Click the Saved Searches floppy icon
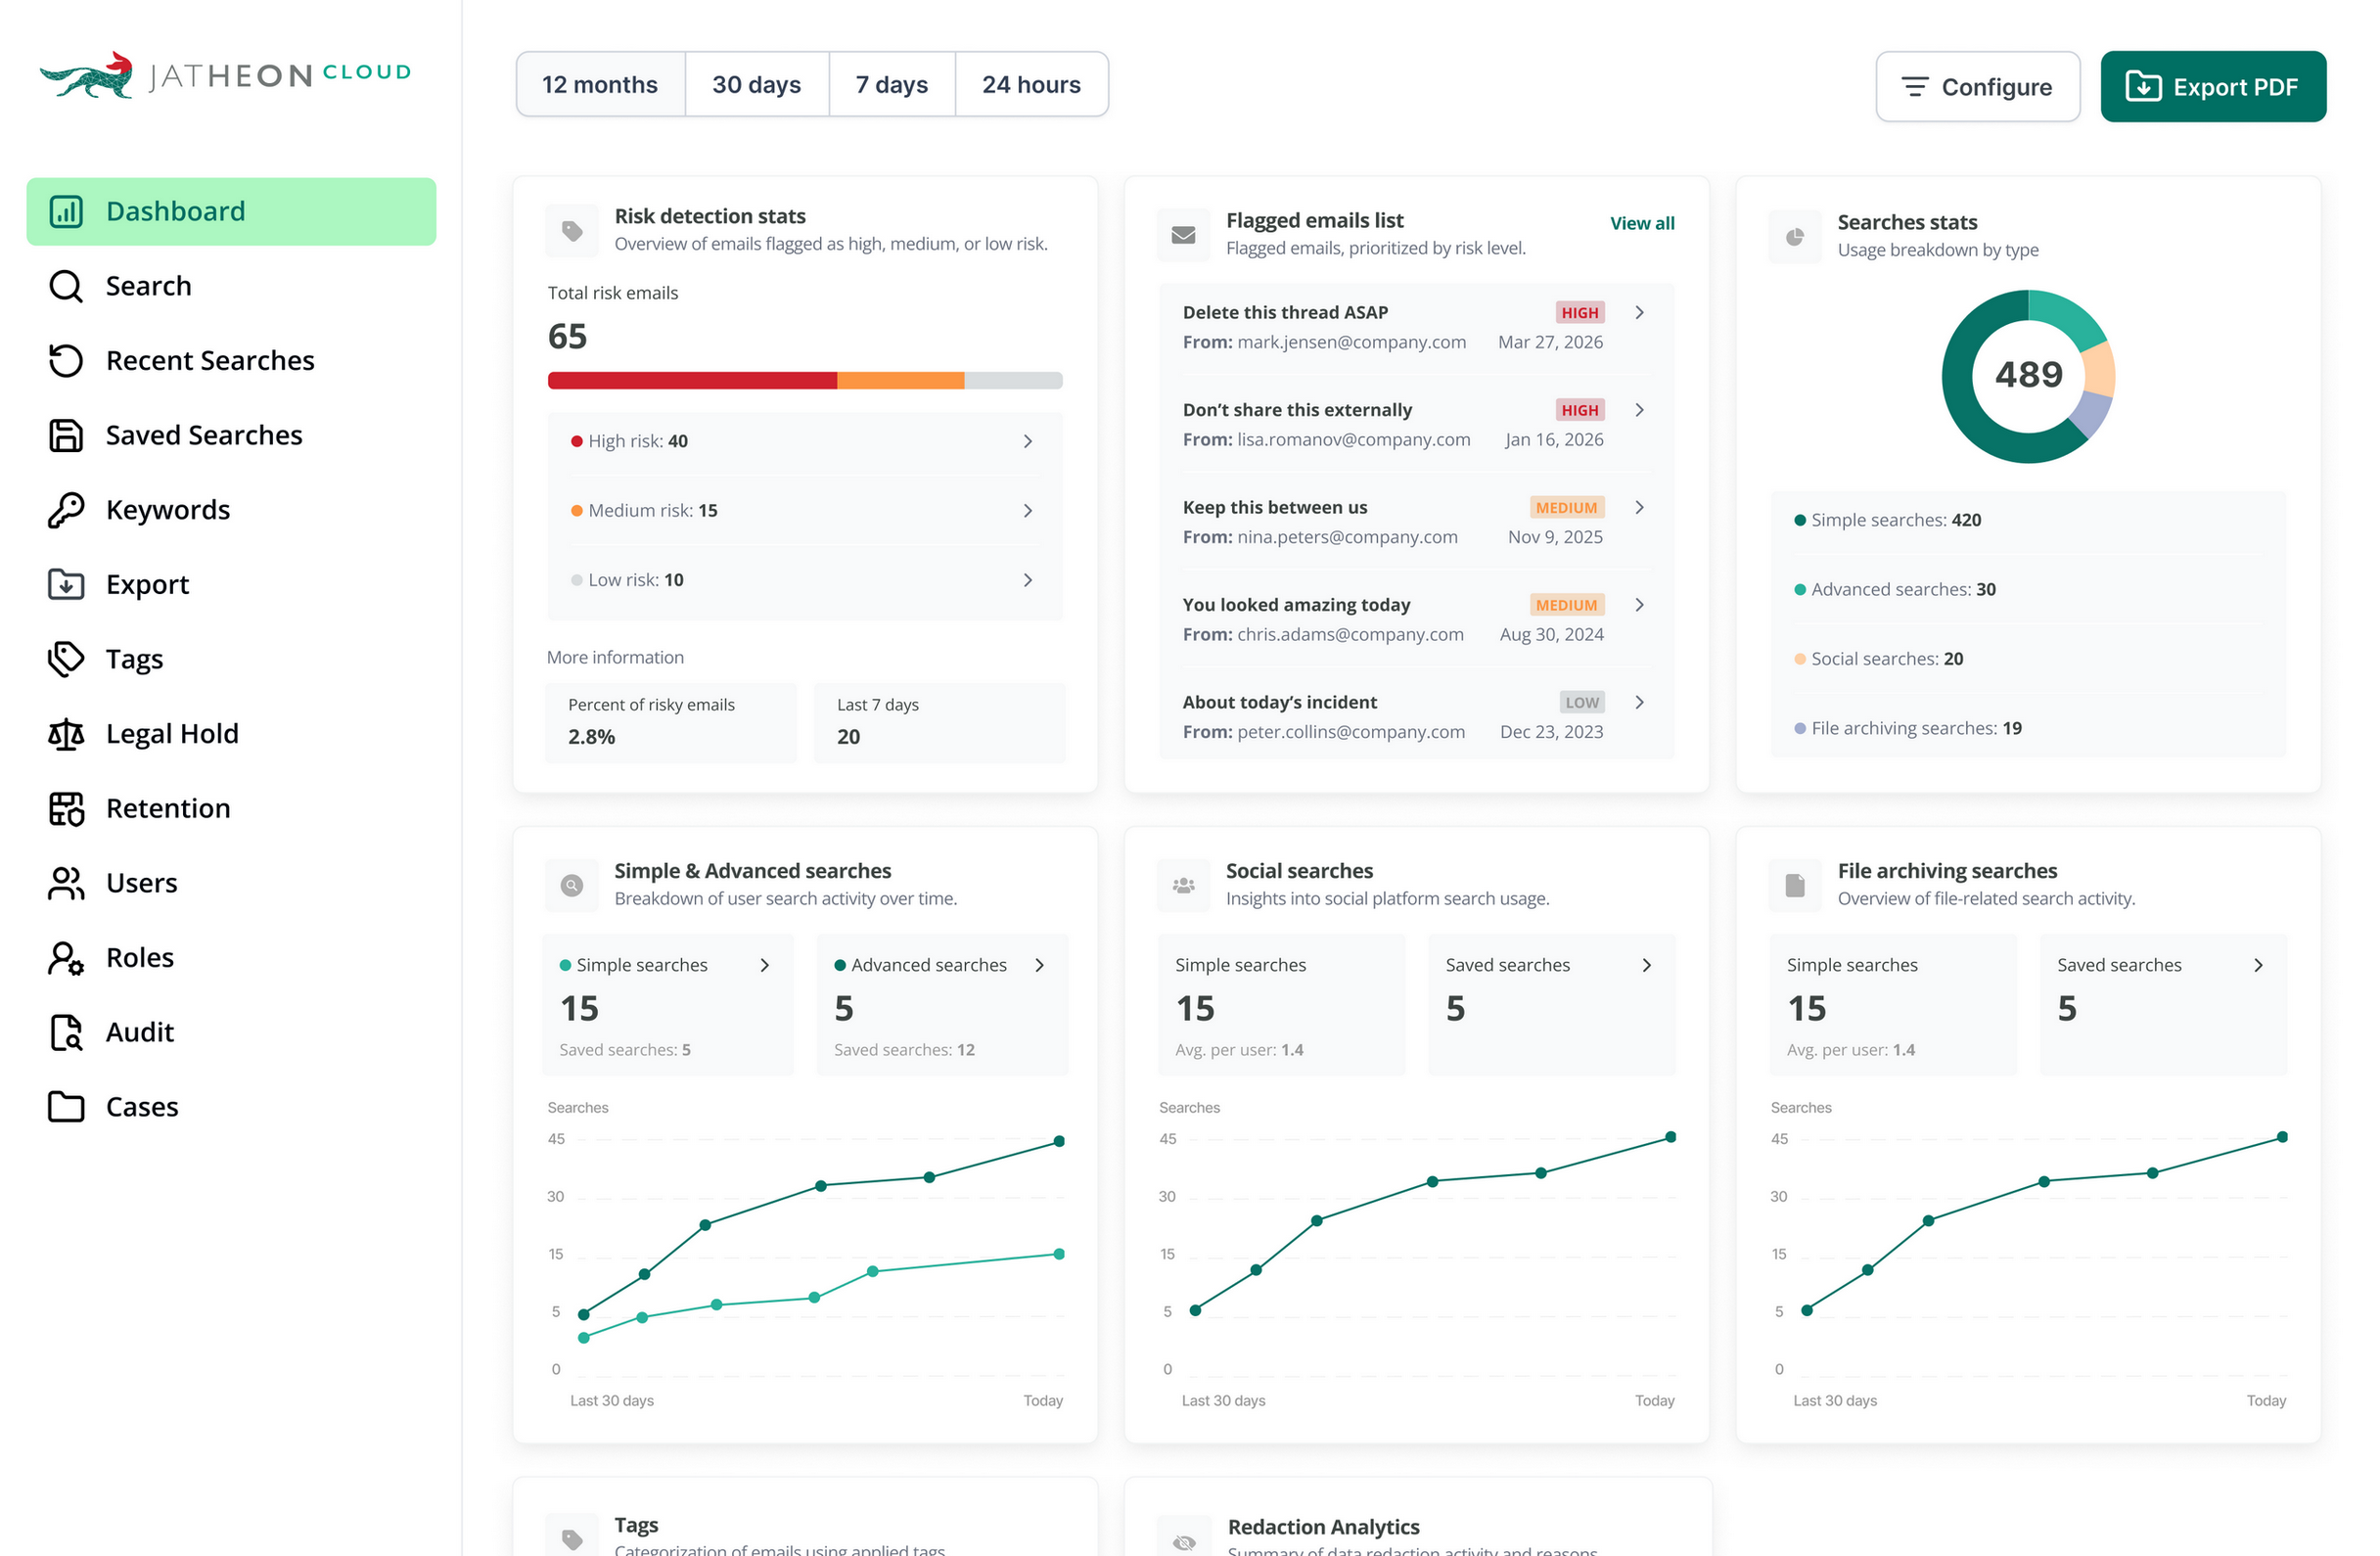 [x=66, y=435]
